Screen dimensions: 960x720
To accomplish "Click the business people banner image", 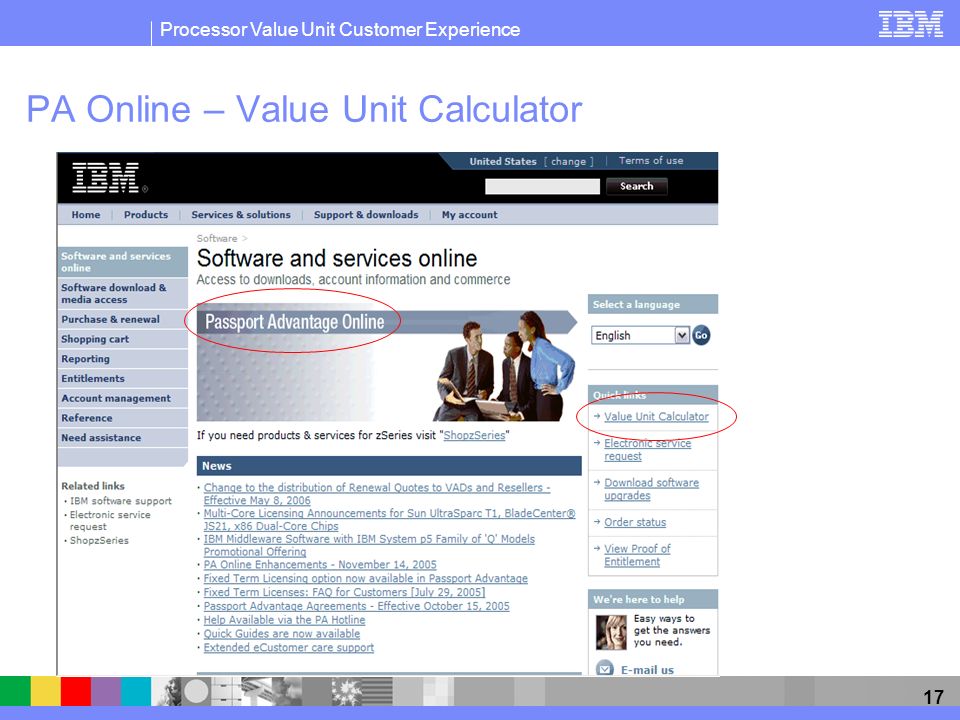I will coord(506,366).
